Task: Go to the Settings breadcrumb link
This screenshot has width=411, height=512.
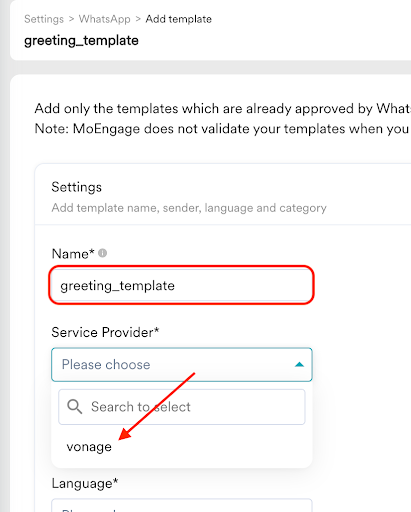Action: tap(44, 19)
